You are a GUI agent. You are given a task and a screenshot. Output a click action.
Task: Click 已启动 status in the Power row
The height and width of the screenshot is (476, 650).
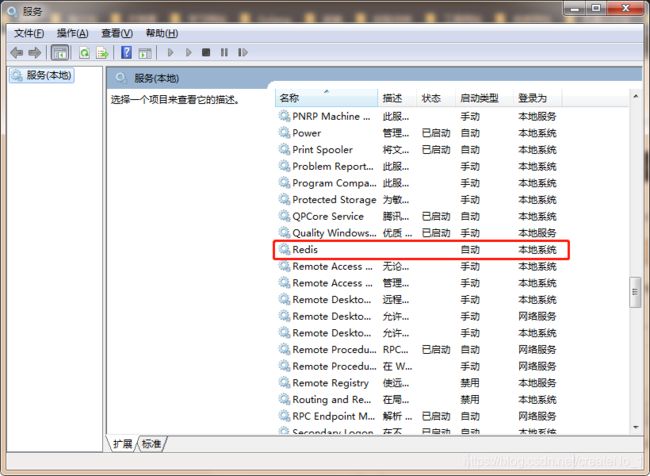436,133
